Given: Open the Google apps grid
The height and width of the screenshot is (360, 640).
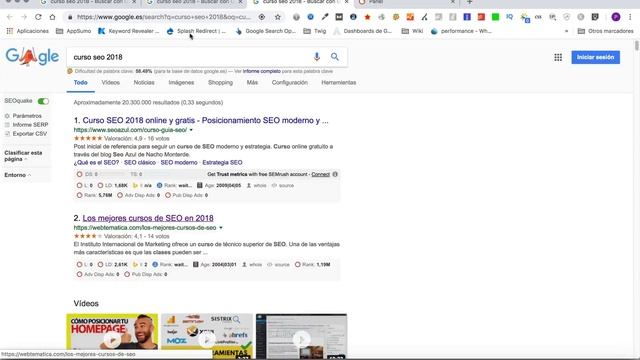Looking at the screenshot, I should point(558,58).
